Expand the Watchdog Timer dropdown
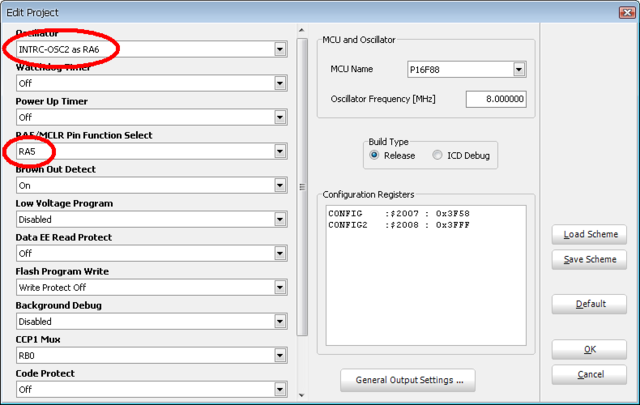Image resolution: width=640 pixels, height=405 pixels. [x=151, y=83]
